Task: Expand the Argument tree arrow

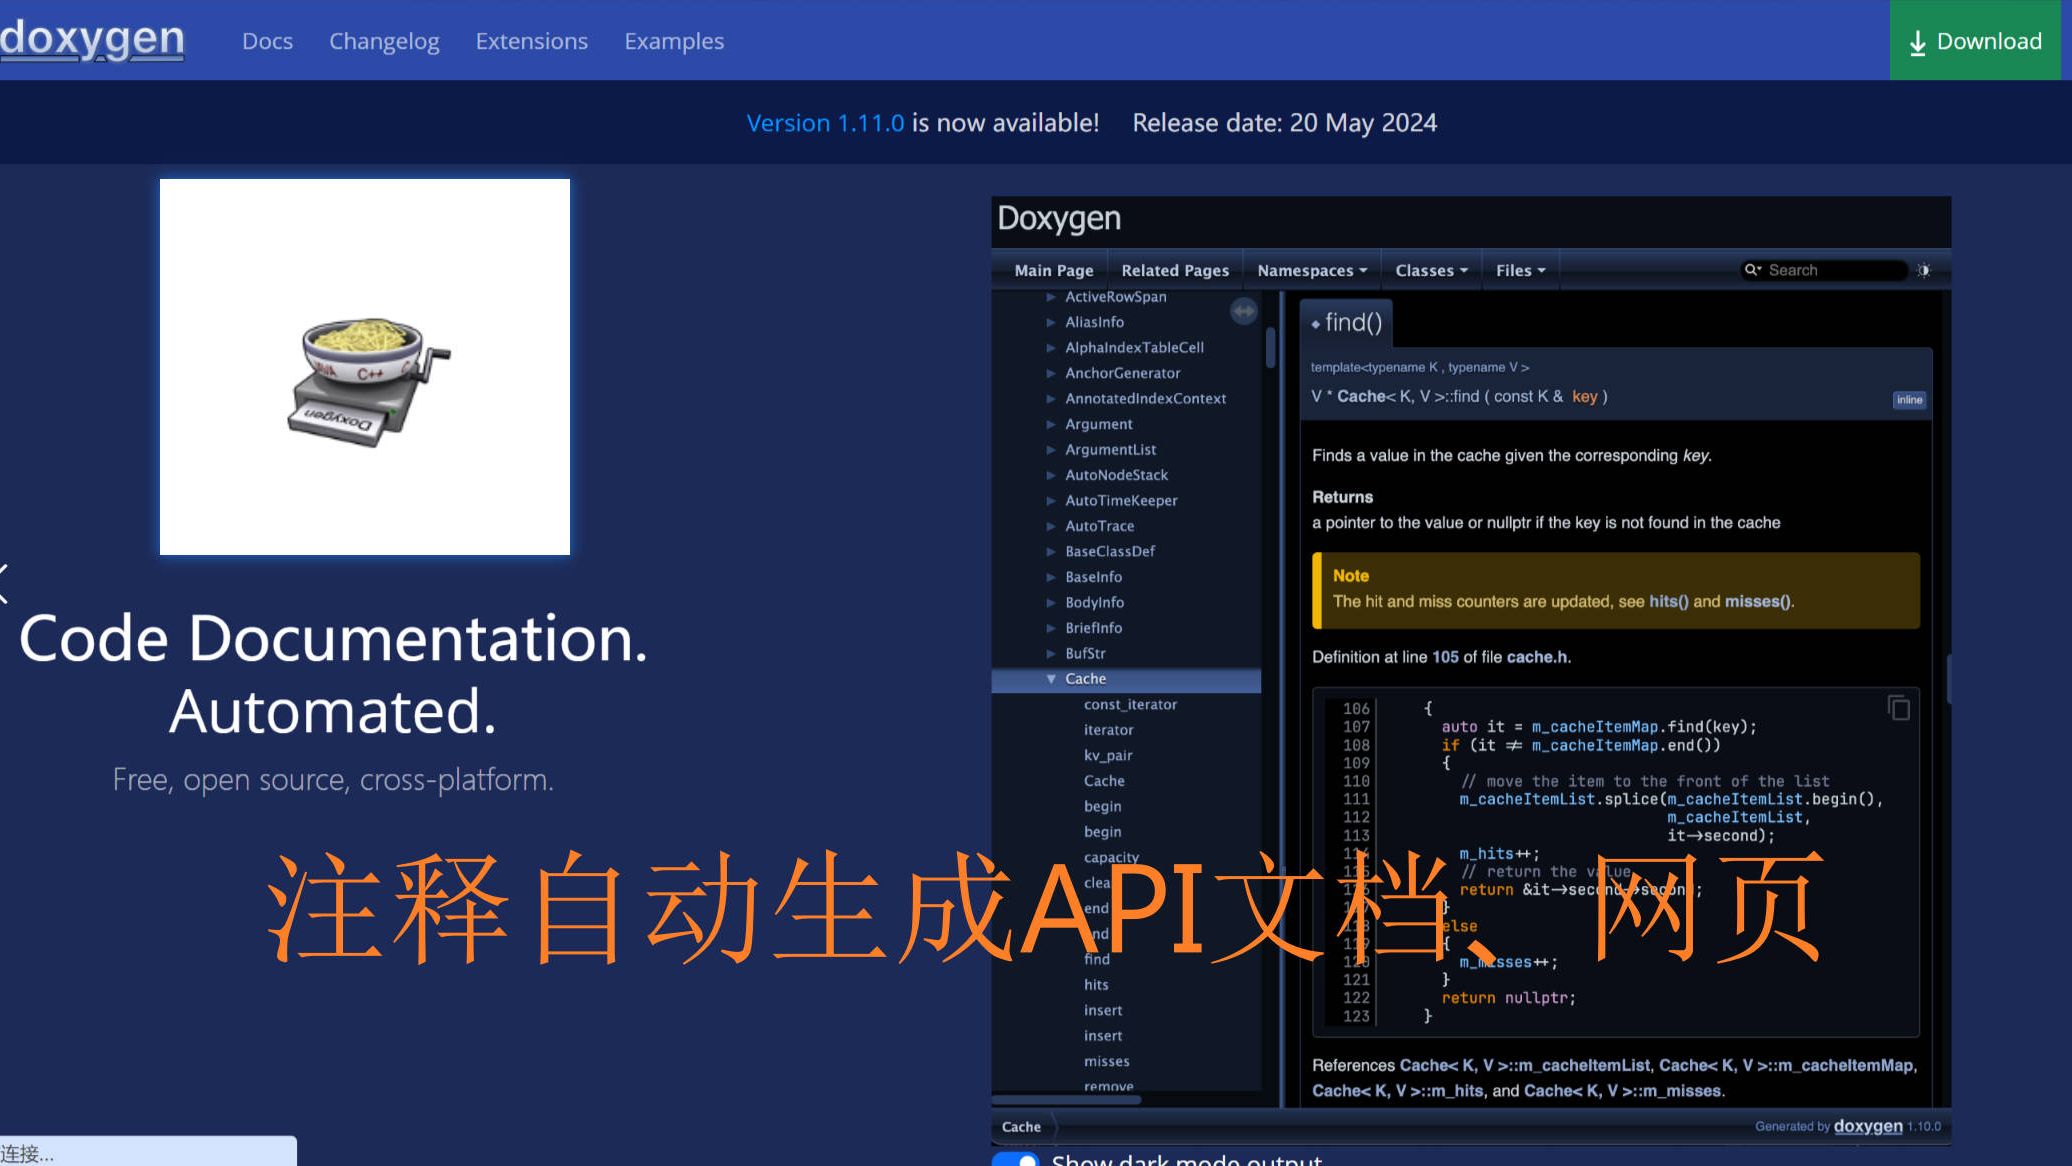Action: click(1050, 424)
